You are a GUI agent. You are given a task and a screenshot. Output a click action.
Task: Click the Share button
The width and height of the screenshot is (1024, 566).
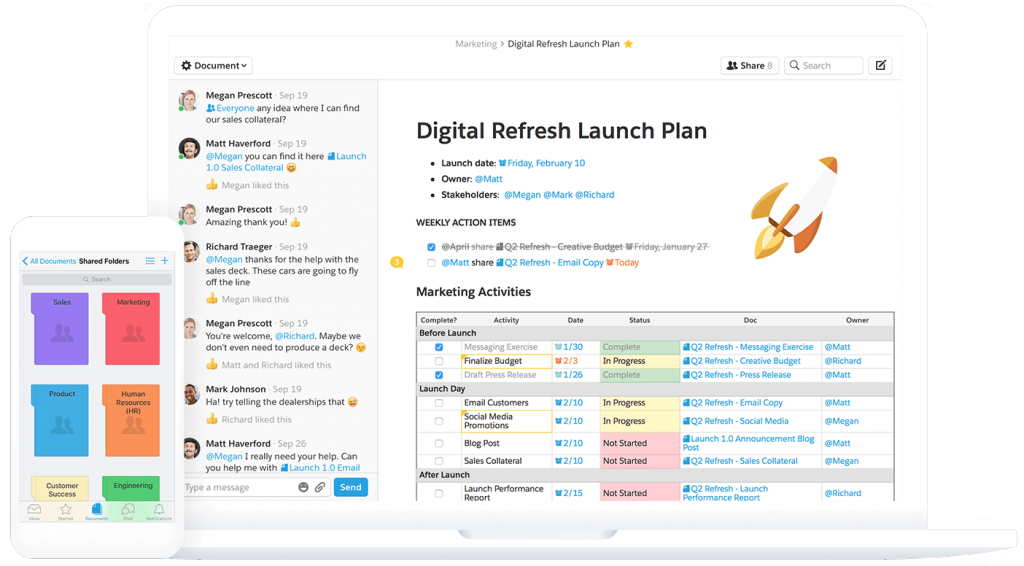point(749,65)
